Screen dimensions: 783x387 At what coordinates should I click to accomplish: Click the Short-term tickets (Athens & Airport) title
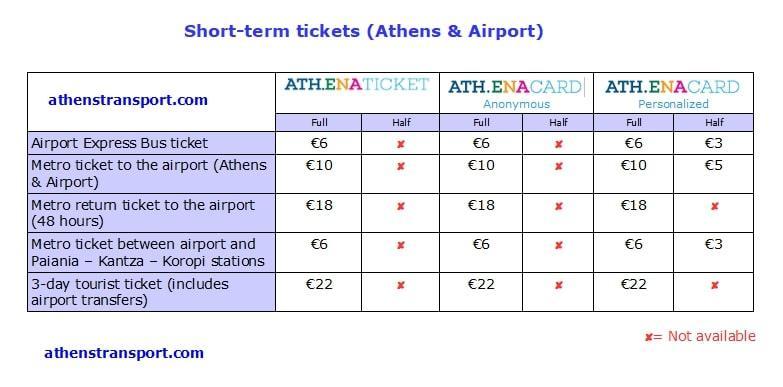point(364,31)
